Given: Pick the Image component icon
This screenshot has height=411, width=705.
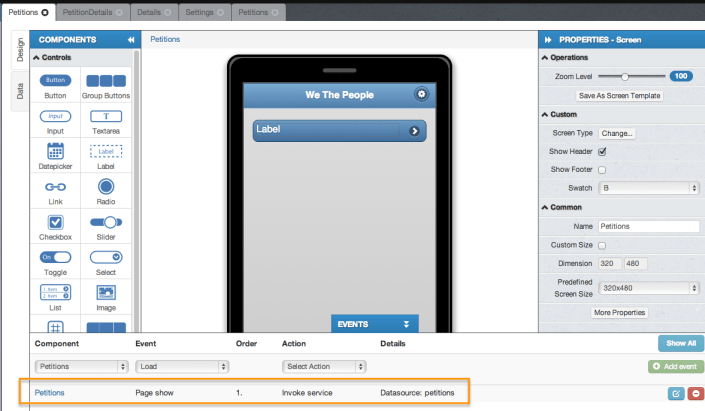Looking at the screenshot, I should pos(105,292).
